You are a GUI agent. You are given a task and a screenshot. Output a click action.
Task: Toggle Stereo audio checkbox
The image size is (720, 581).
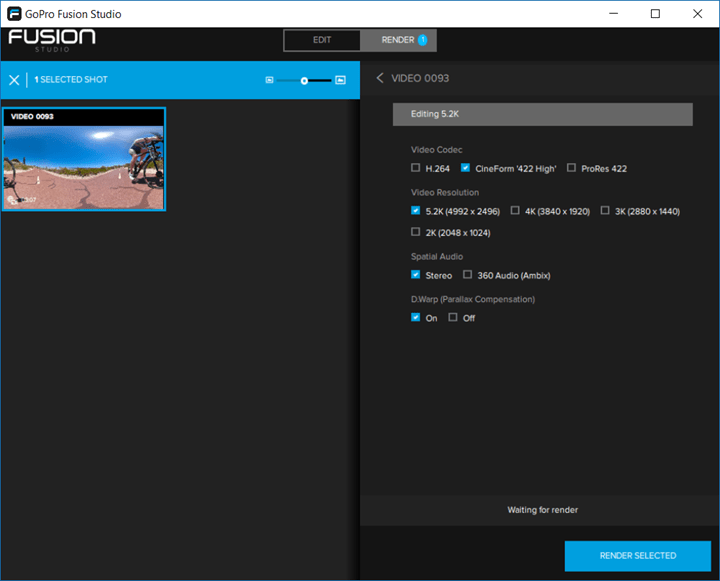coord(416,275)
